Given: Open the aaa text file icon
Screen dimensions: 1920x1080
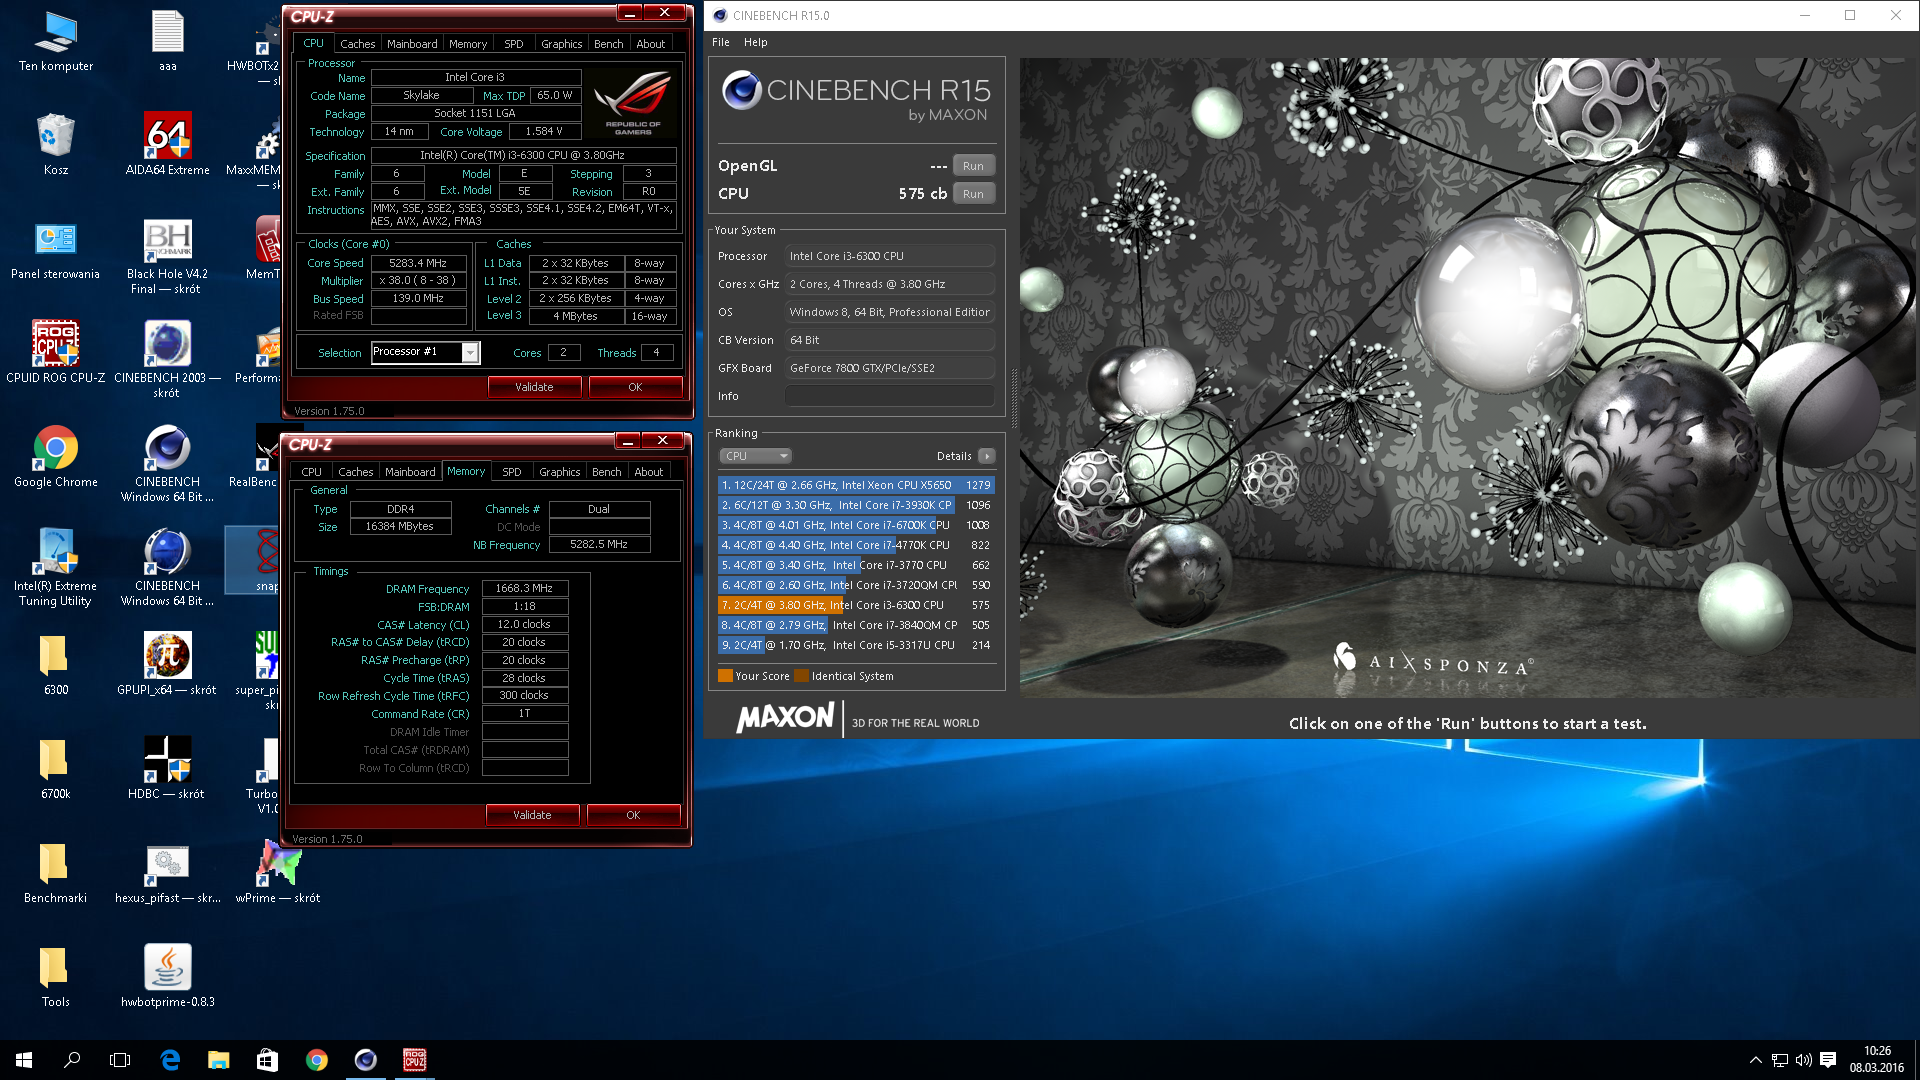Looking at the screenshot, I should click(x=167, y=42).
